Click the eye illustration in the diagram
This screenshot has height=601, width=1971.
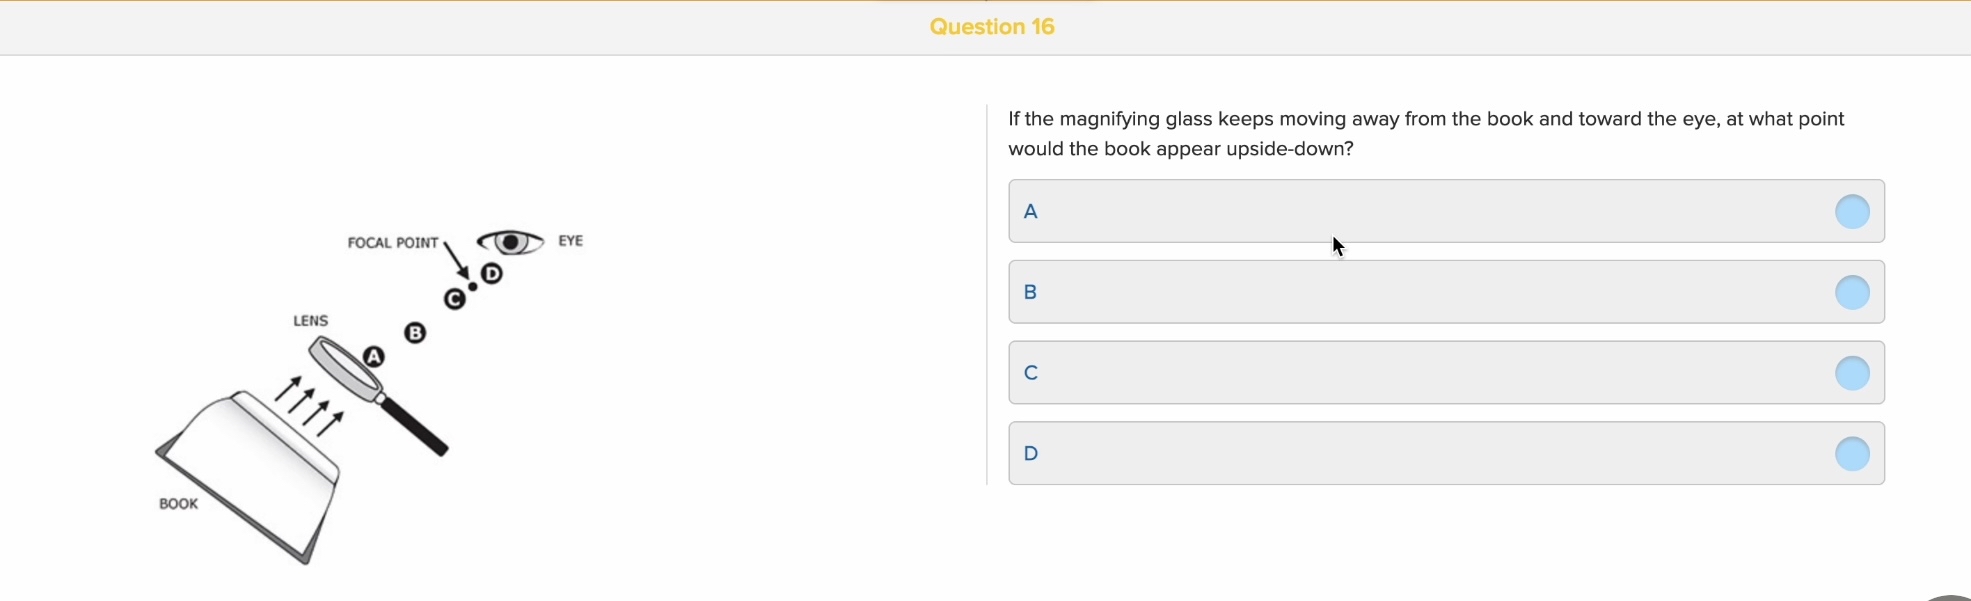click(510, 240)
